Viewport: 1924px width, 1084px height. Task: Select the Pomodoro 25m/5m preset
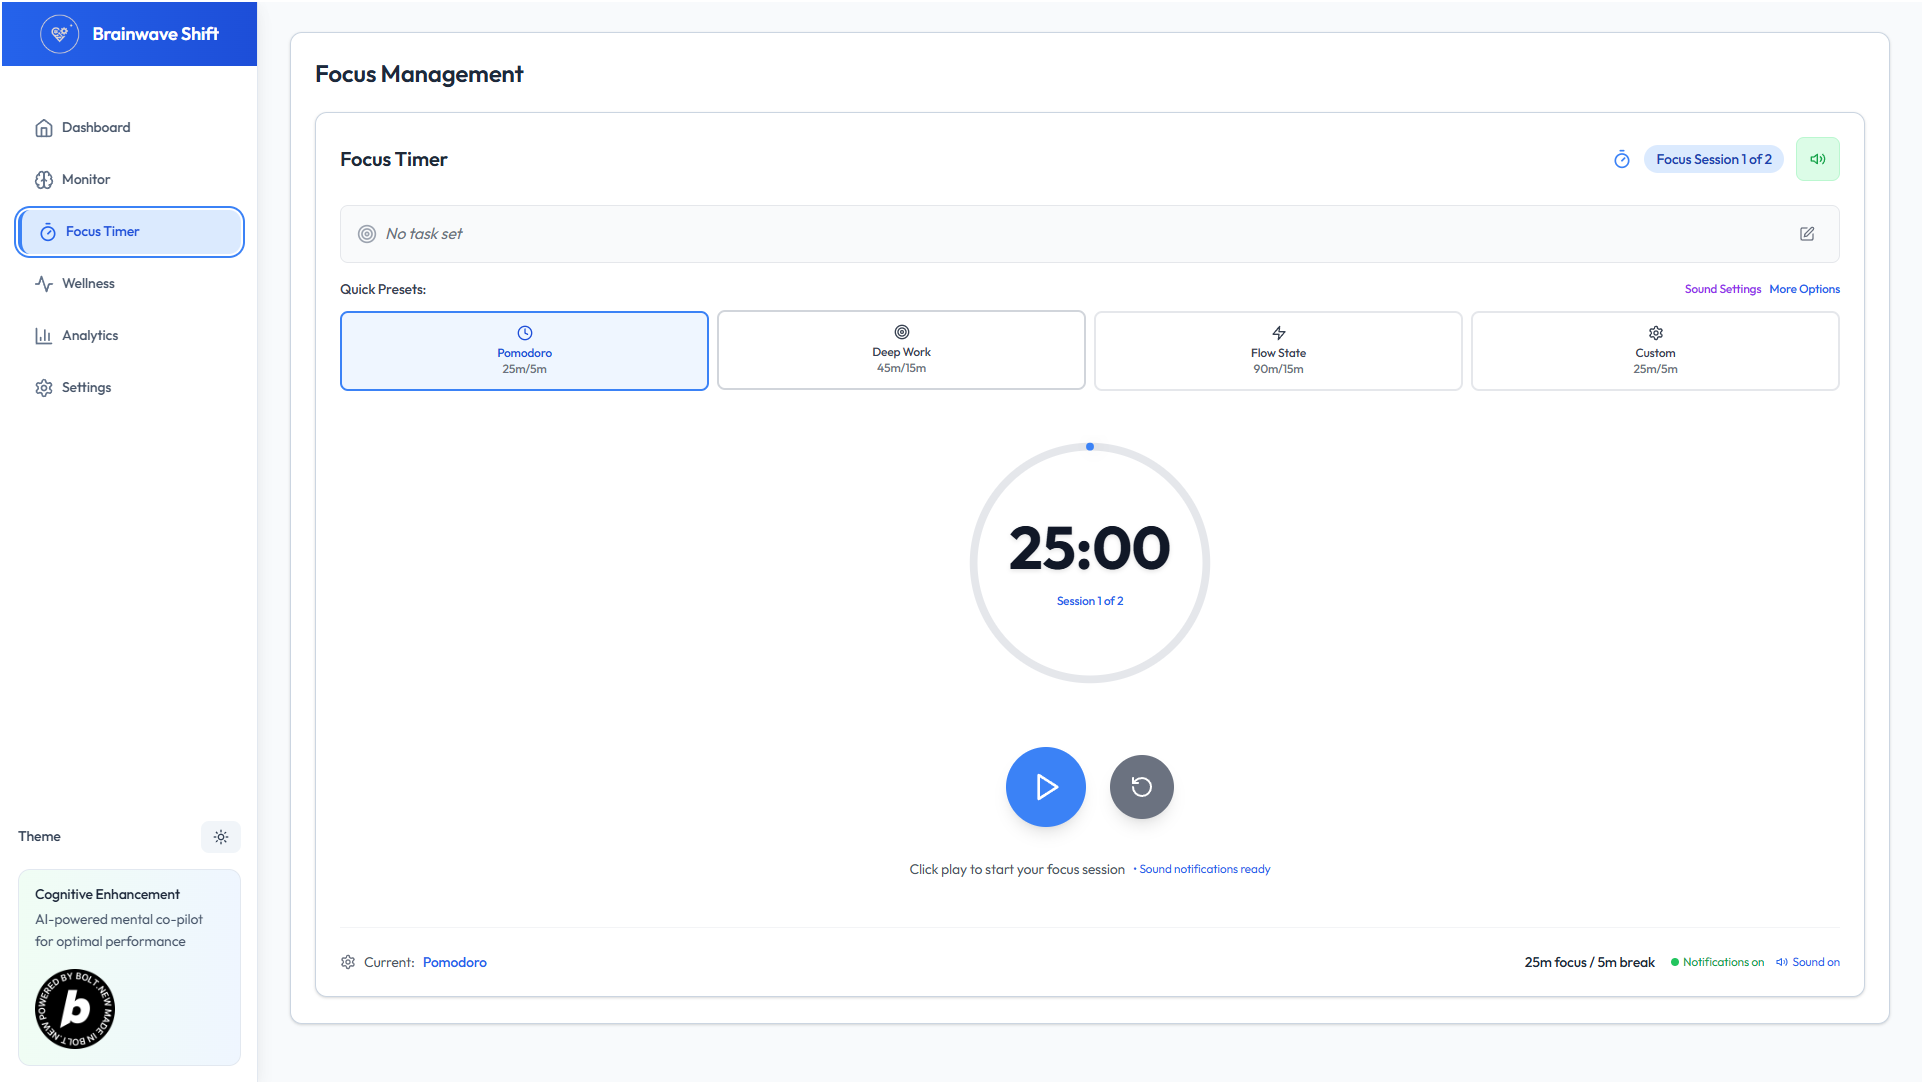(x=524, y=351)
